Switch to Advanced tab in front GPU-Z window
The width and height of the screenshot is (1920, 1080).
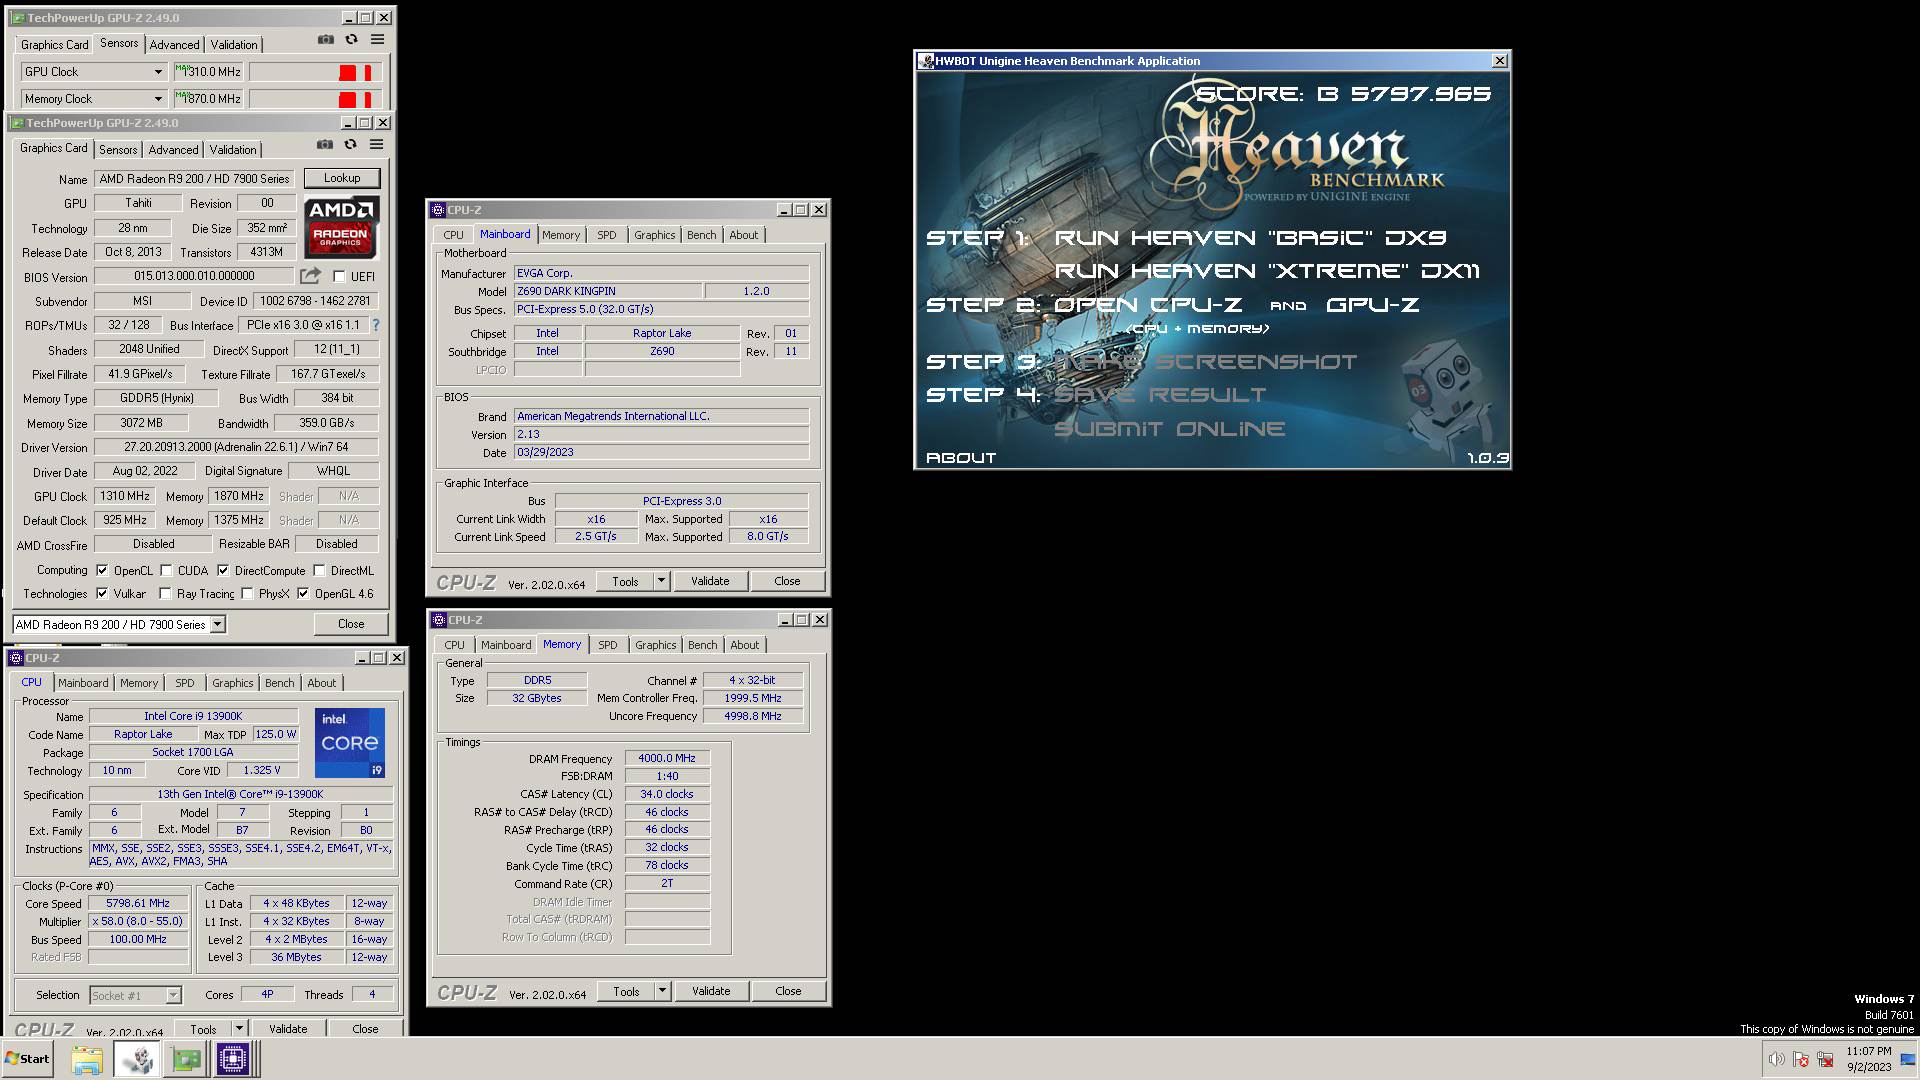click(x=173, y=150)
